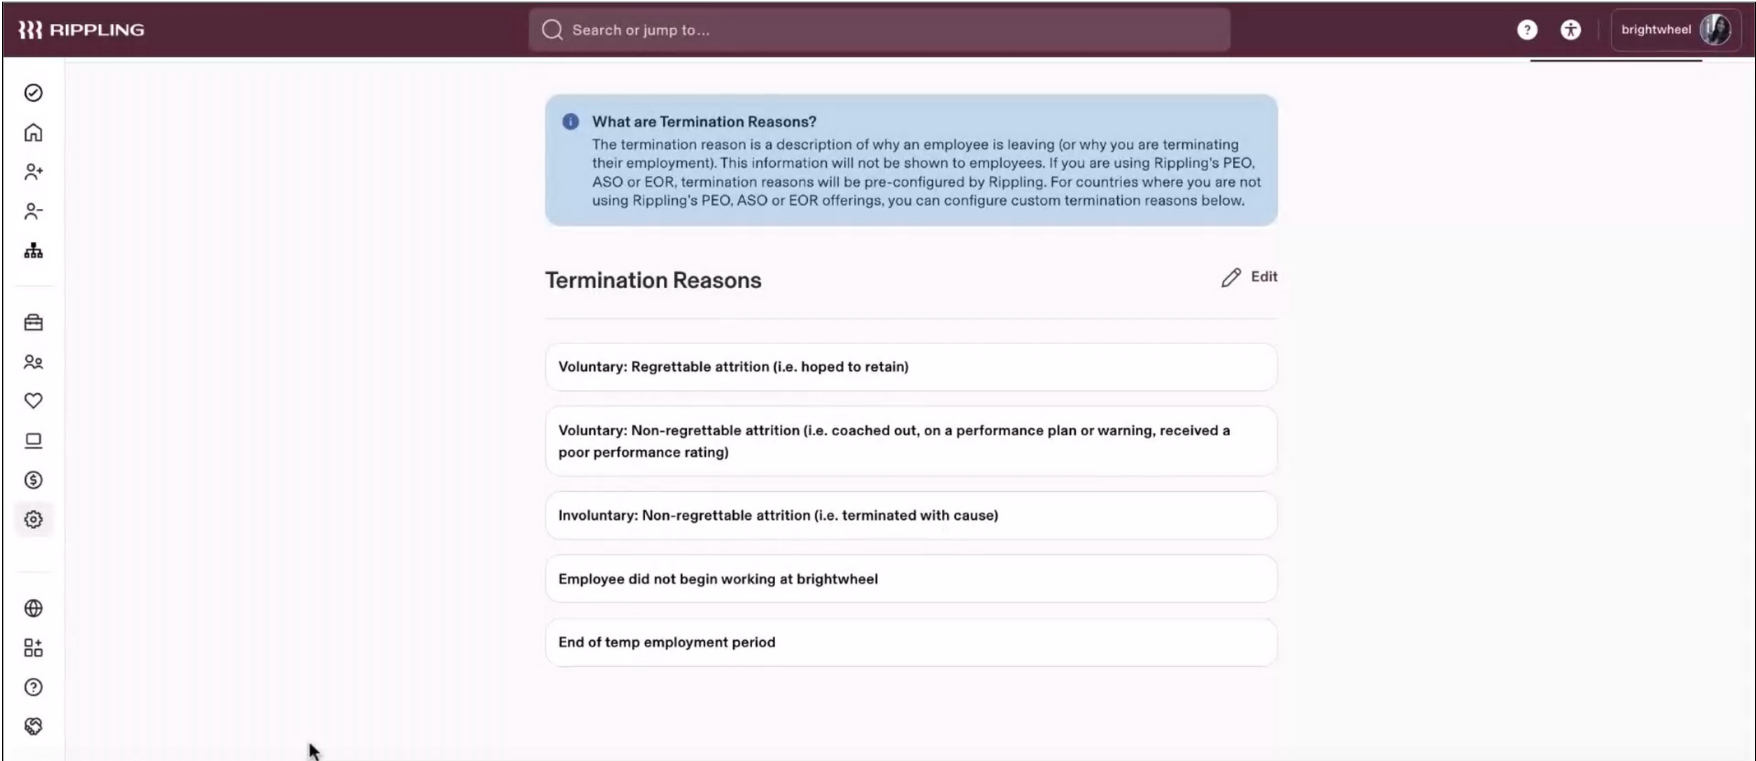Open the briefcase icon in sidebar
1756x761 pixels.
coord(33,322)
